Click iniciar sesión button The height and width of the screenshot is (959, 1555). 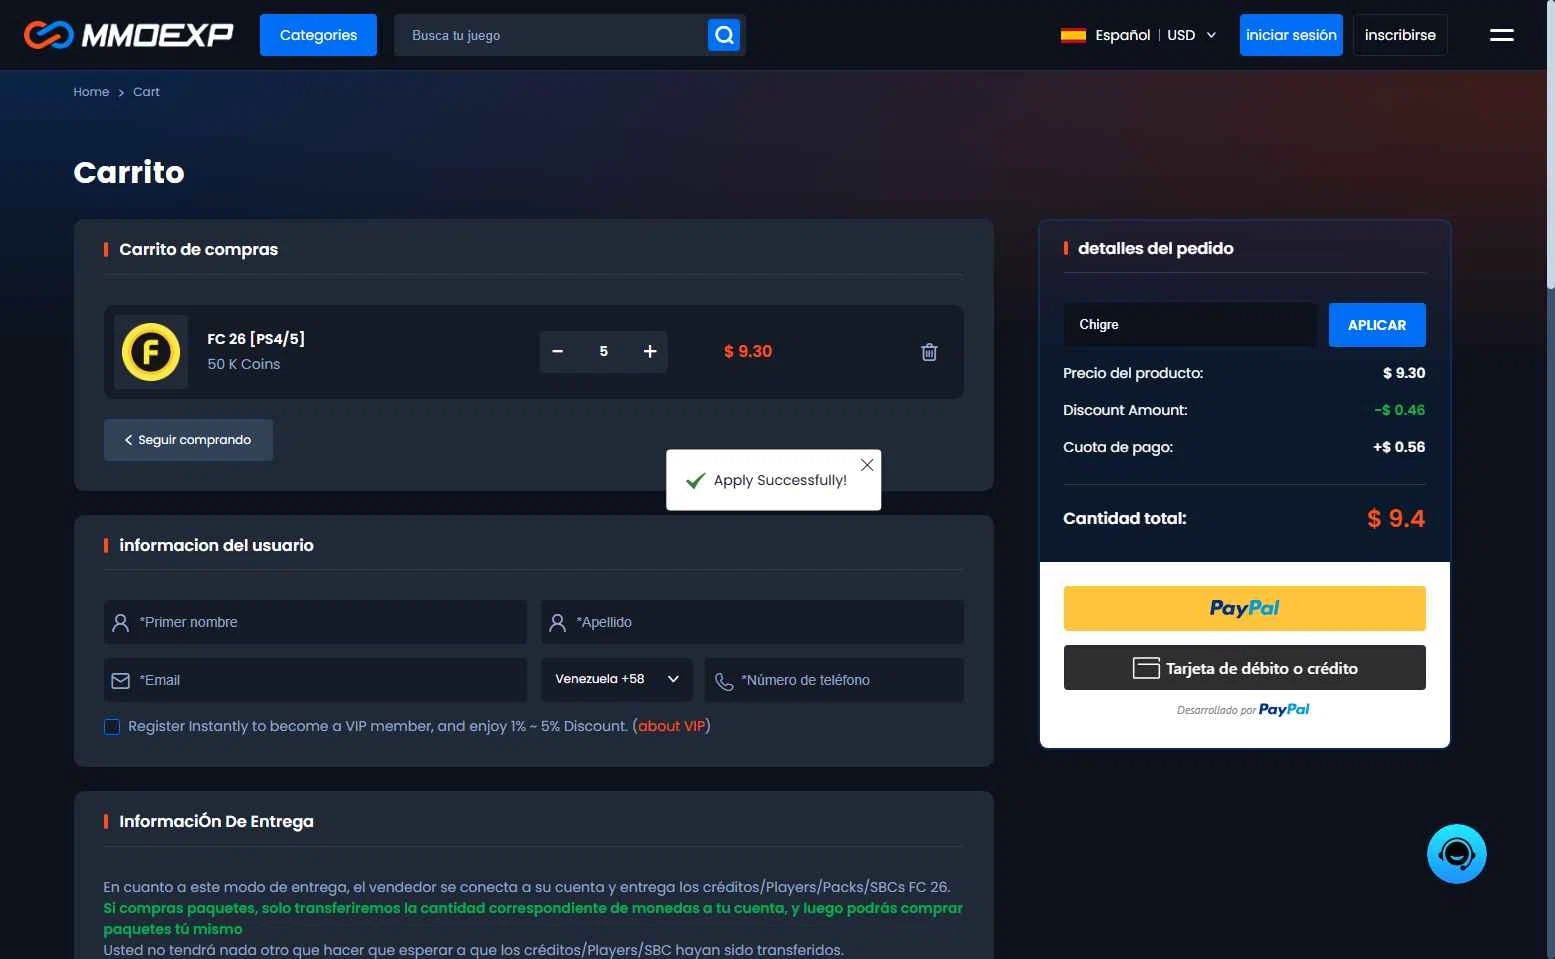(x=1291, y=35)
